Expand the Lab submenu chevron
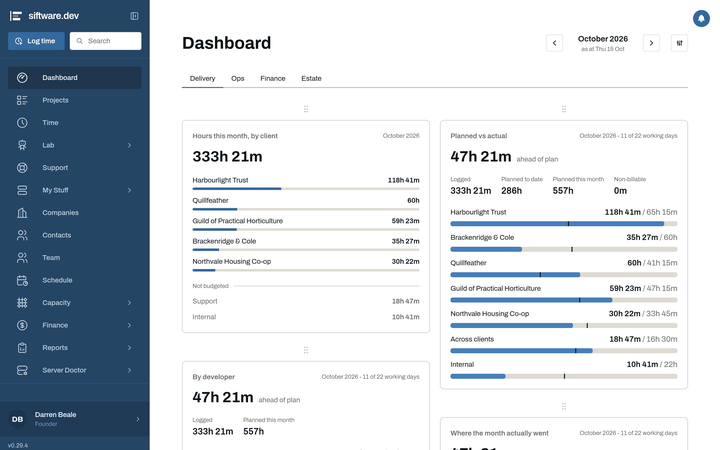 click(129, 145)
